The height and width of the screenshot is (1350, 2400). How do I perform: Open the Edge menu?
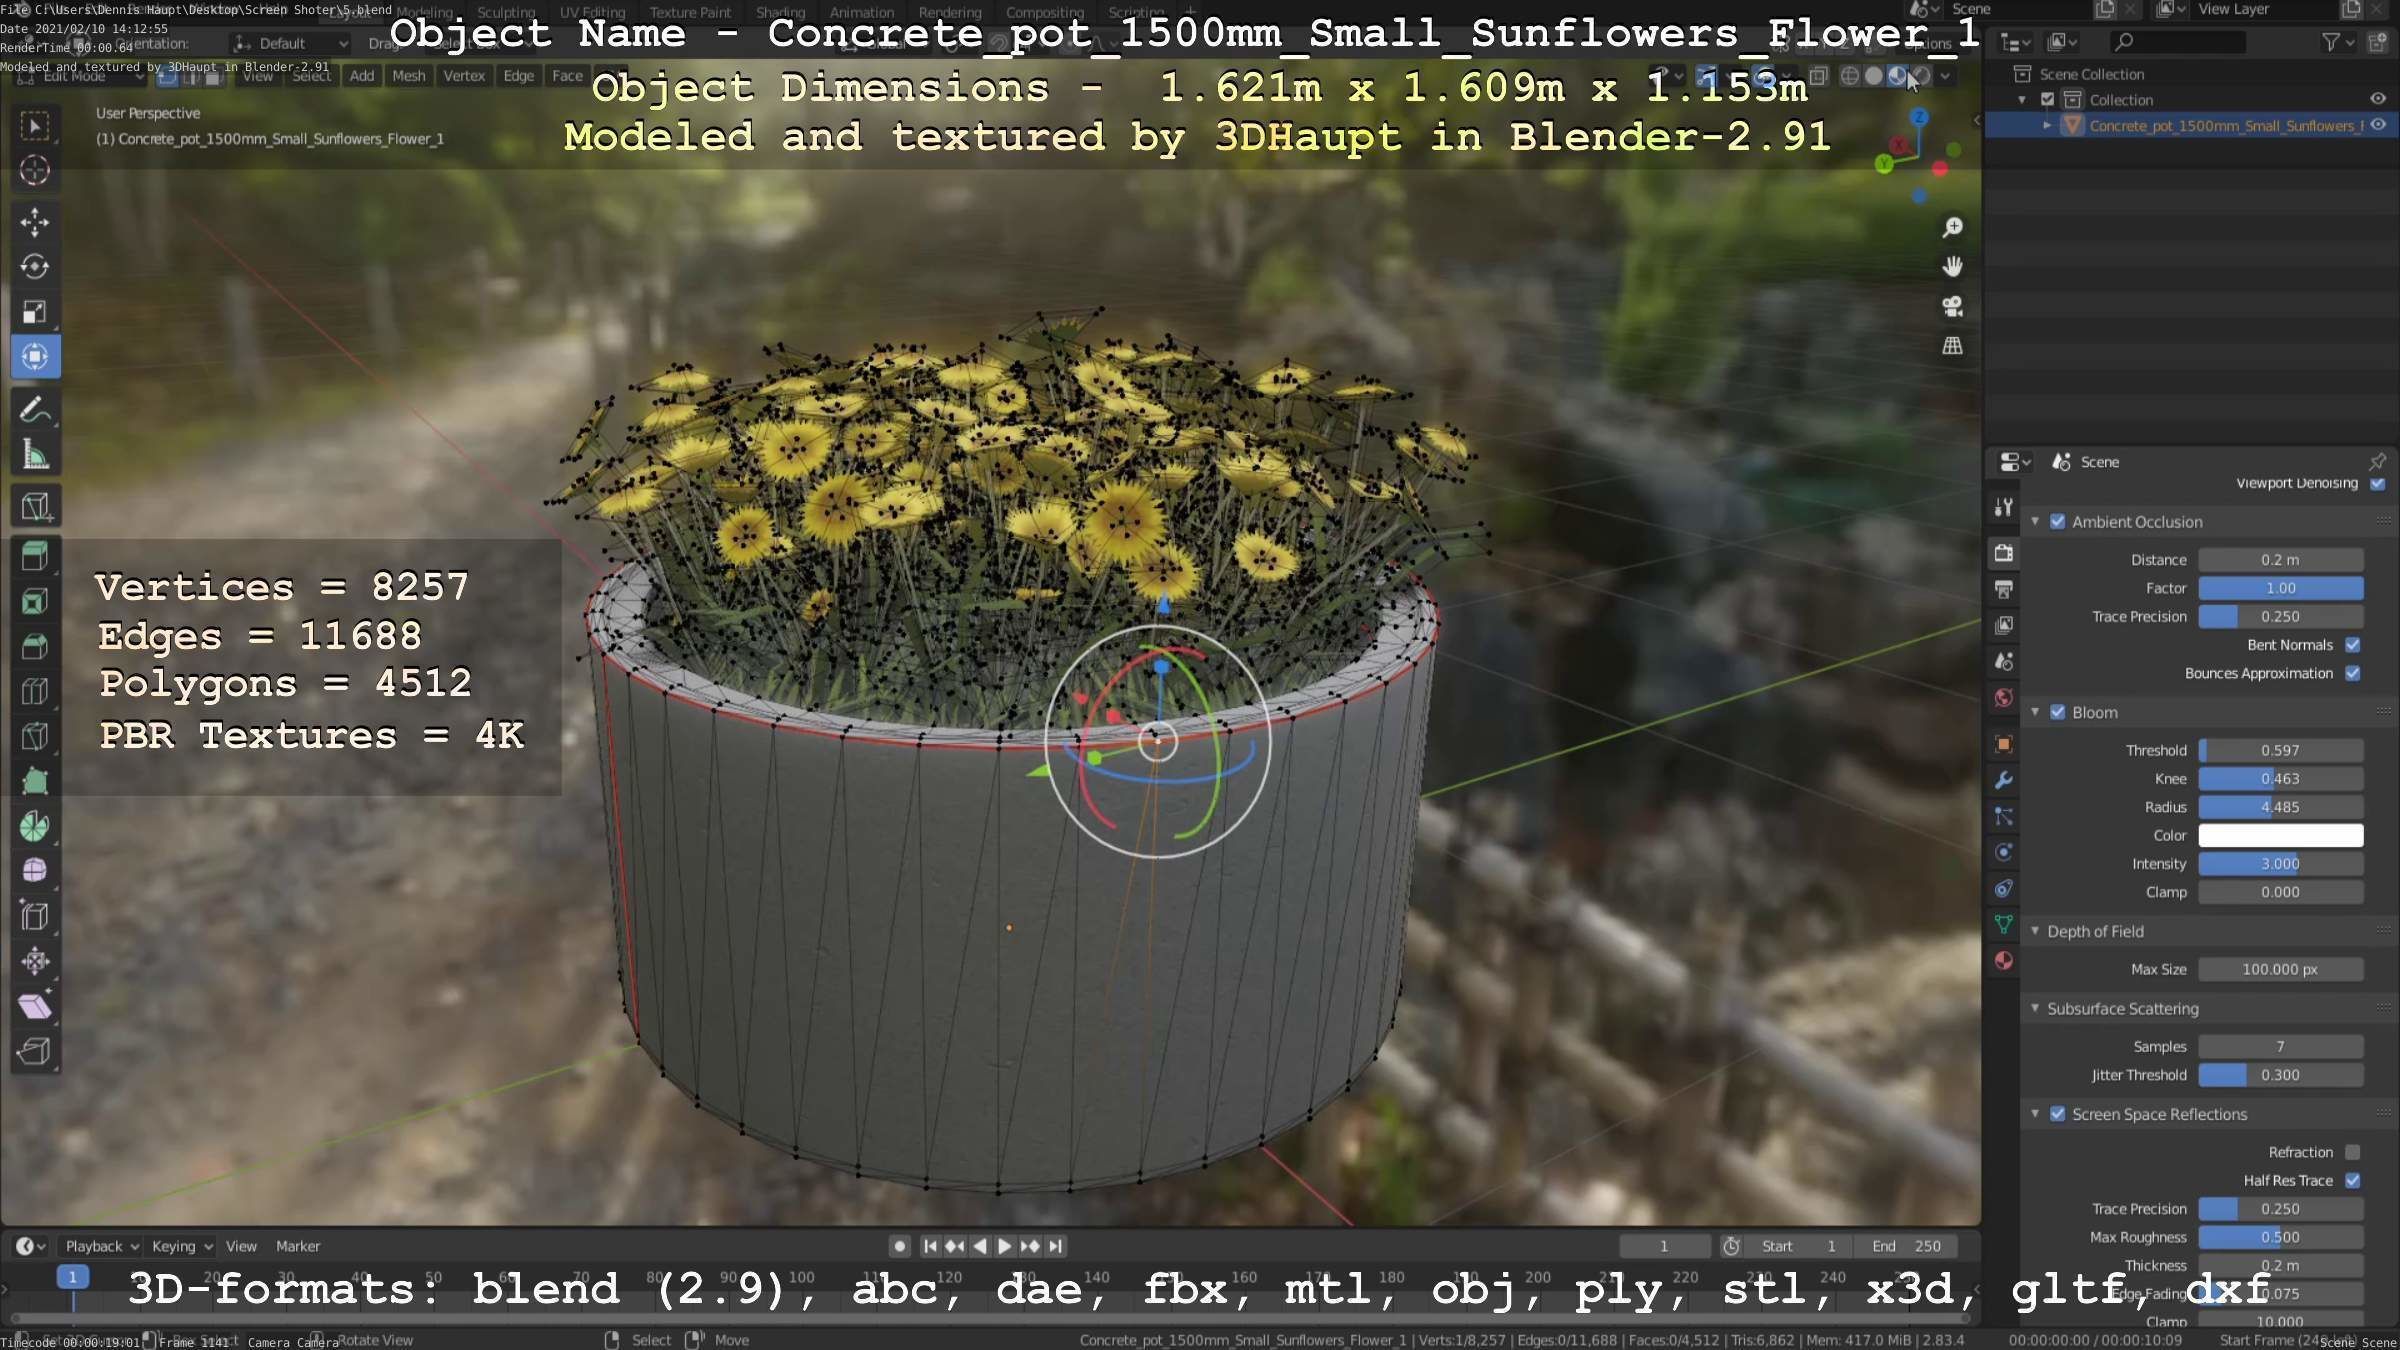pyautogui.click(x=518, y=76)
